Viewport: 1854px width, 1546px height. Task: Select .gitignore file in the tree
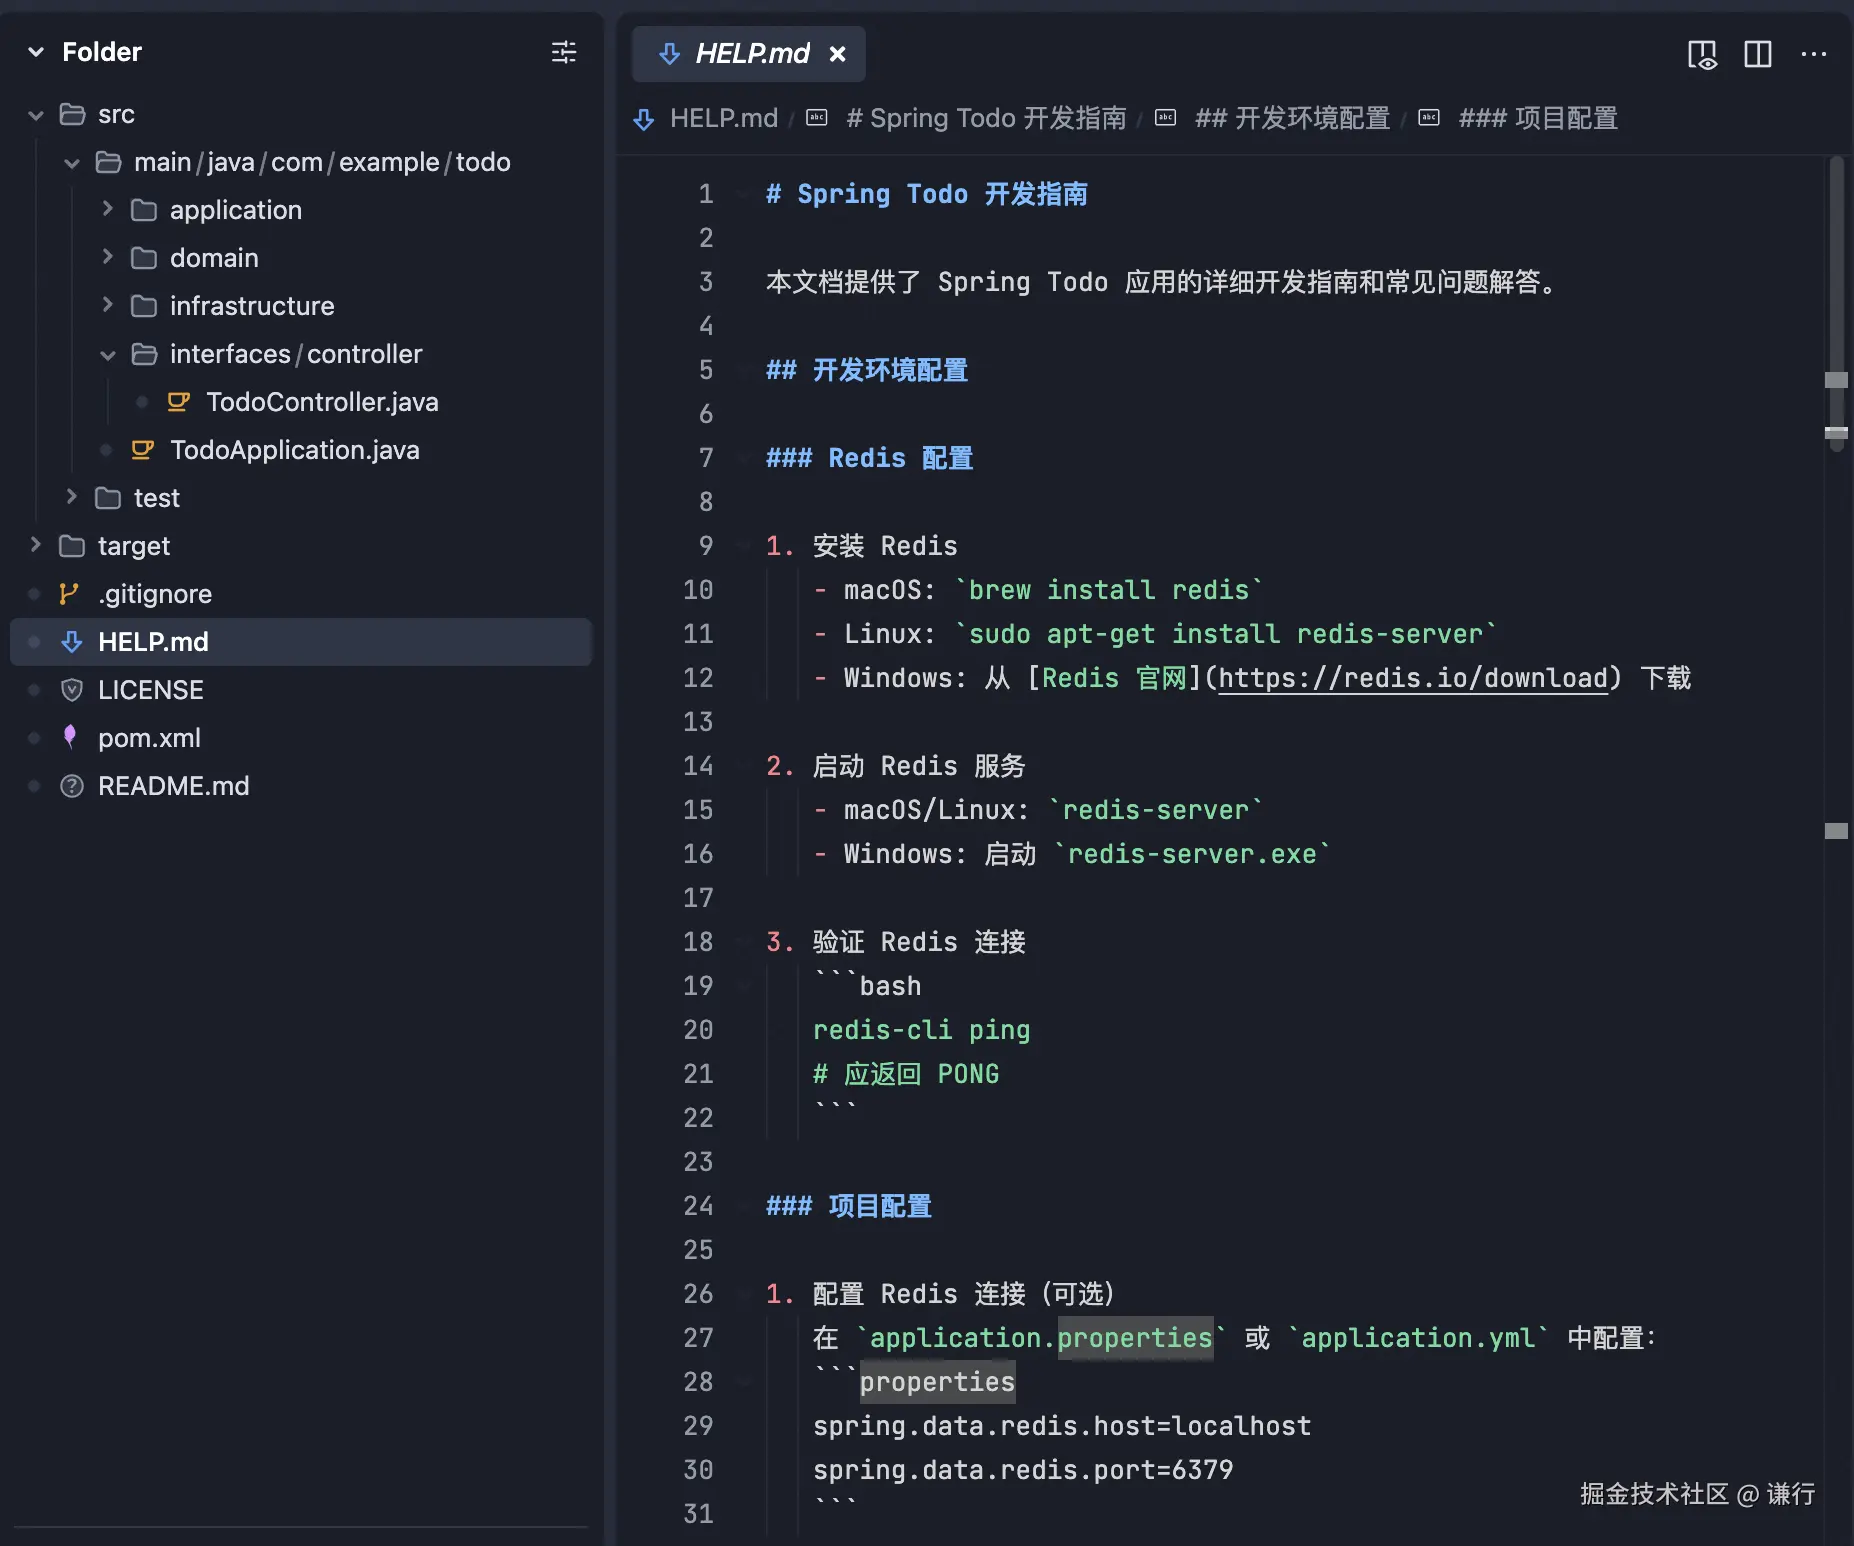coord(155,594)
